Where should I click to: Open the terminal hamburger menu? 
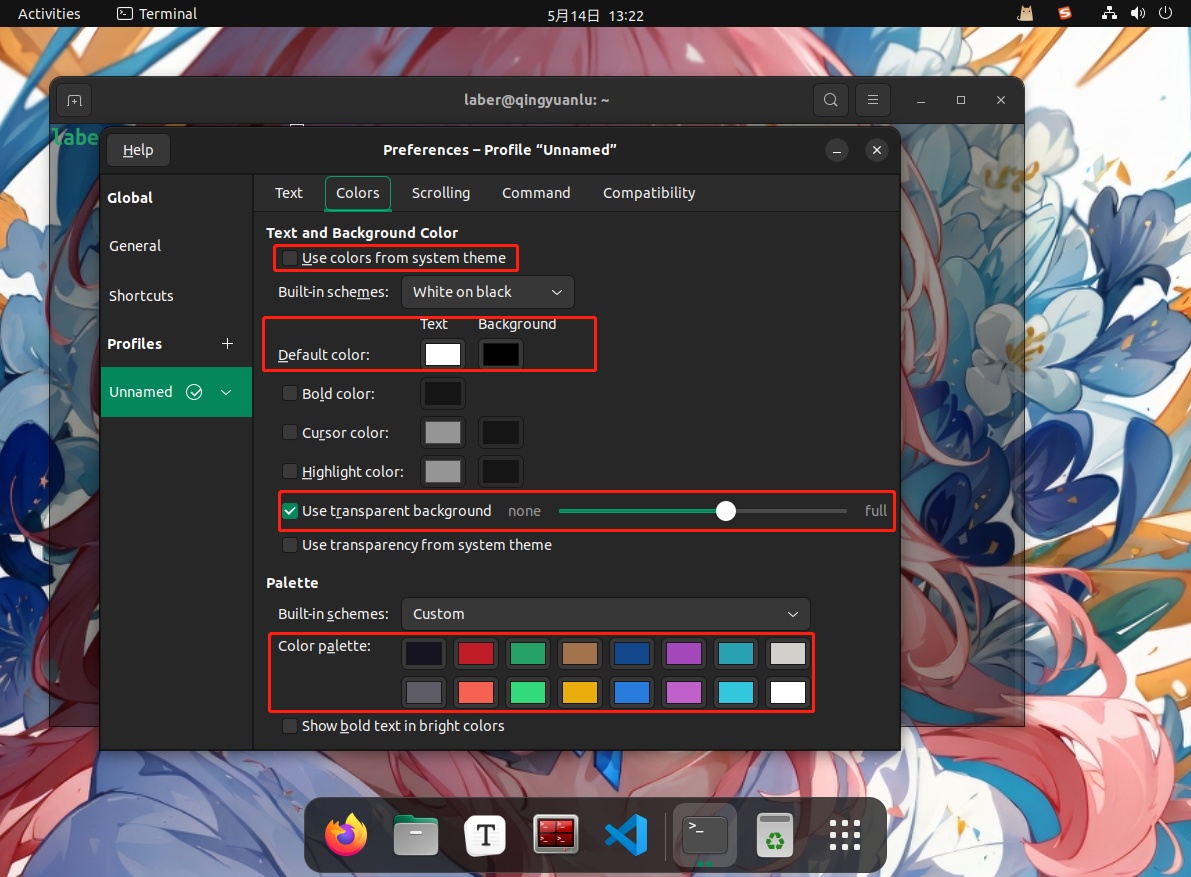(x=873, y=100)
